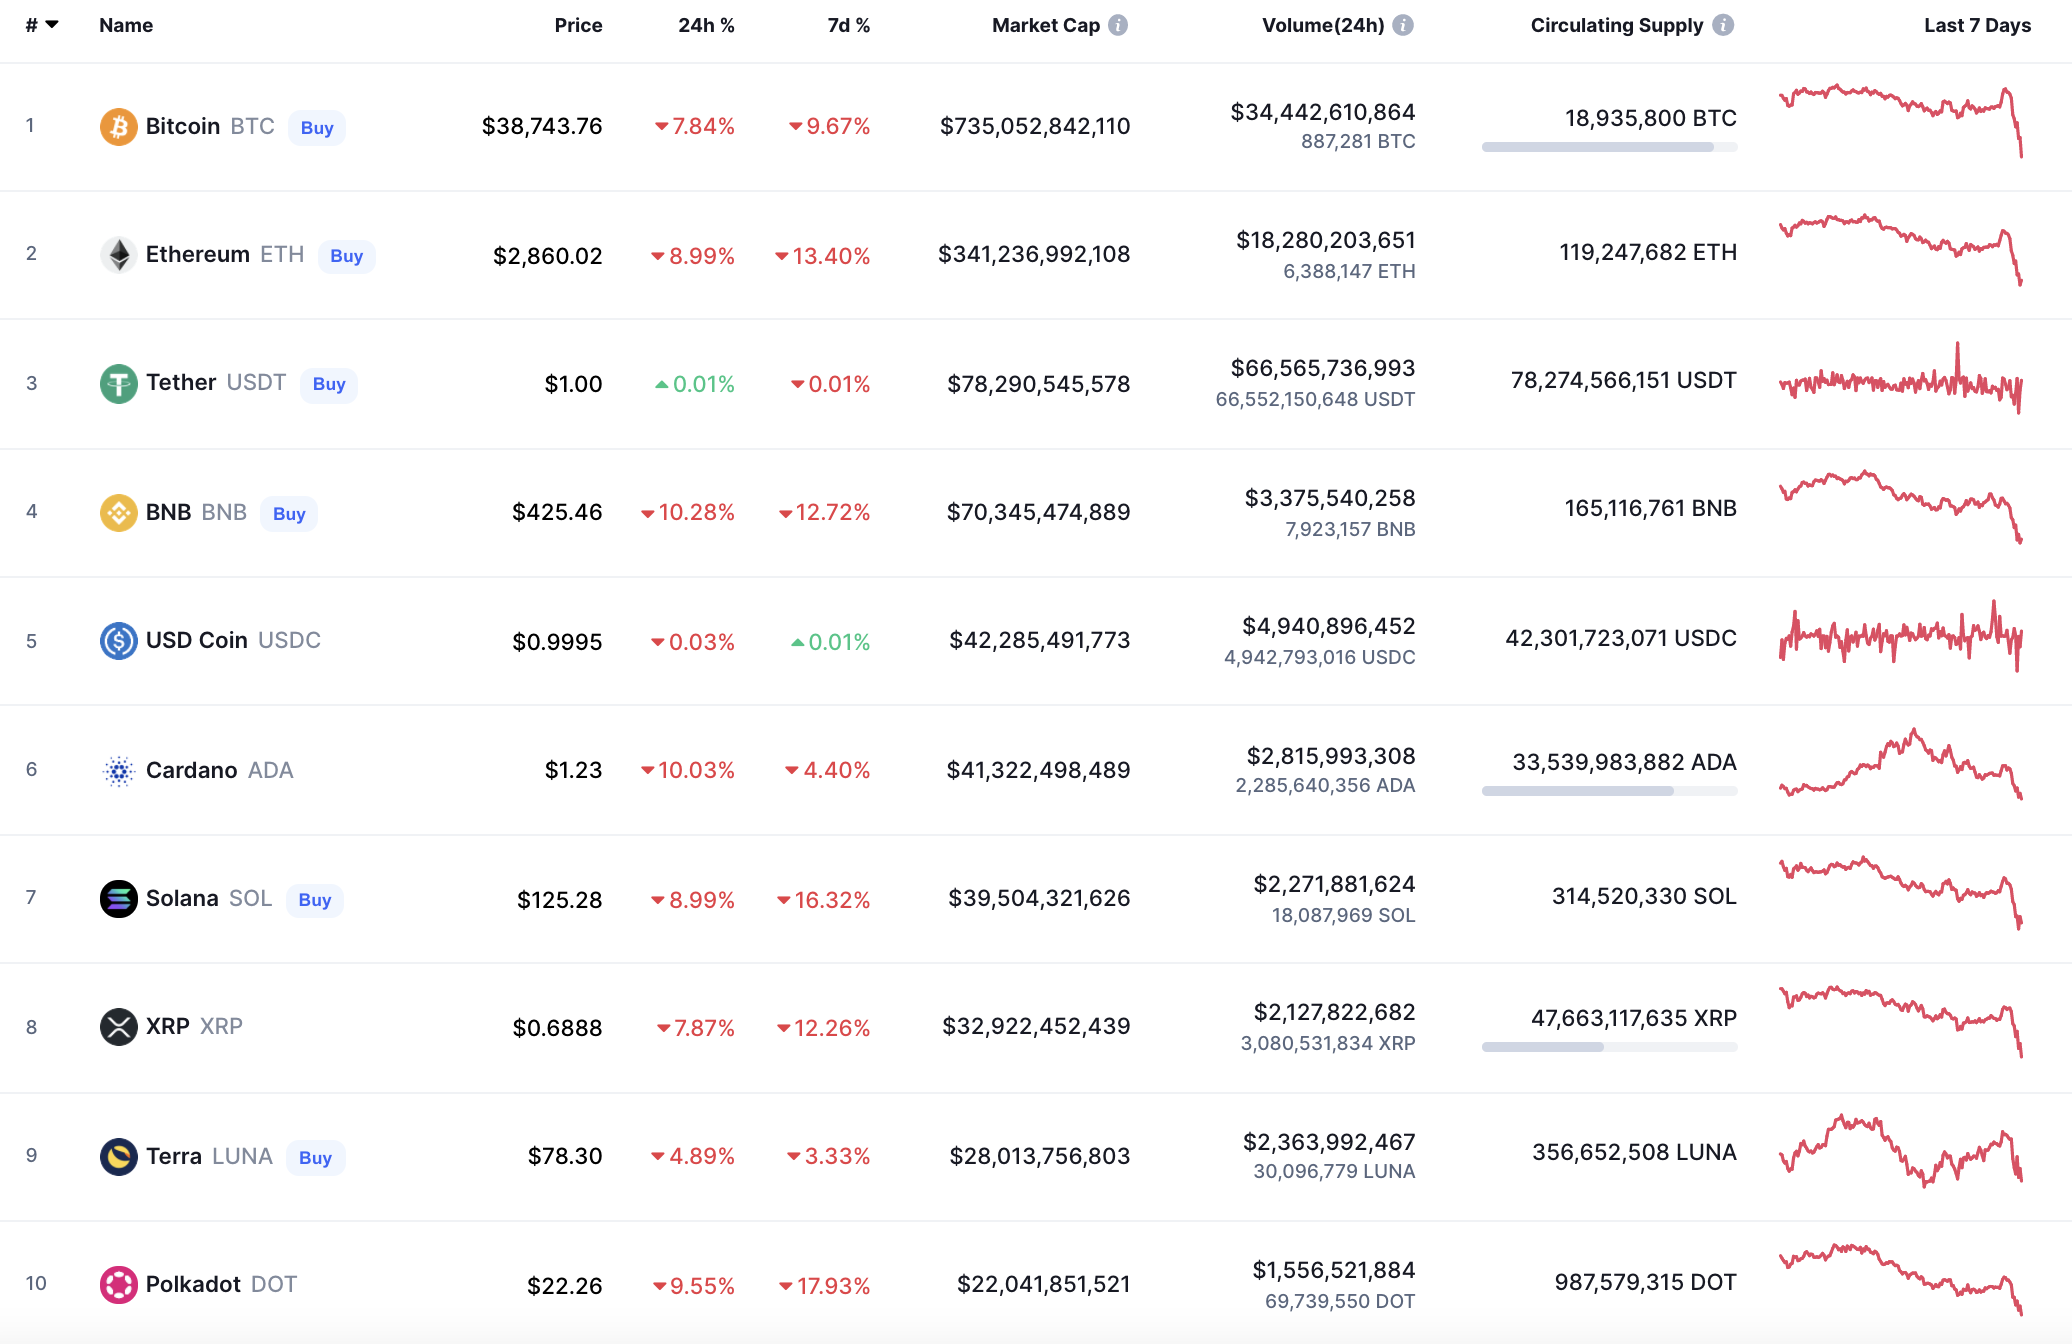2072x1344 pixels.
Task: Sort table by 24h % column header
Action: 705,25
